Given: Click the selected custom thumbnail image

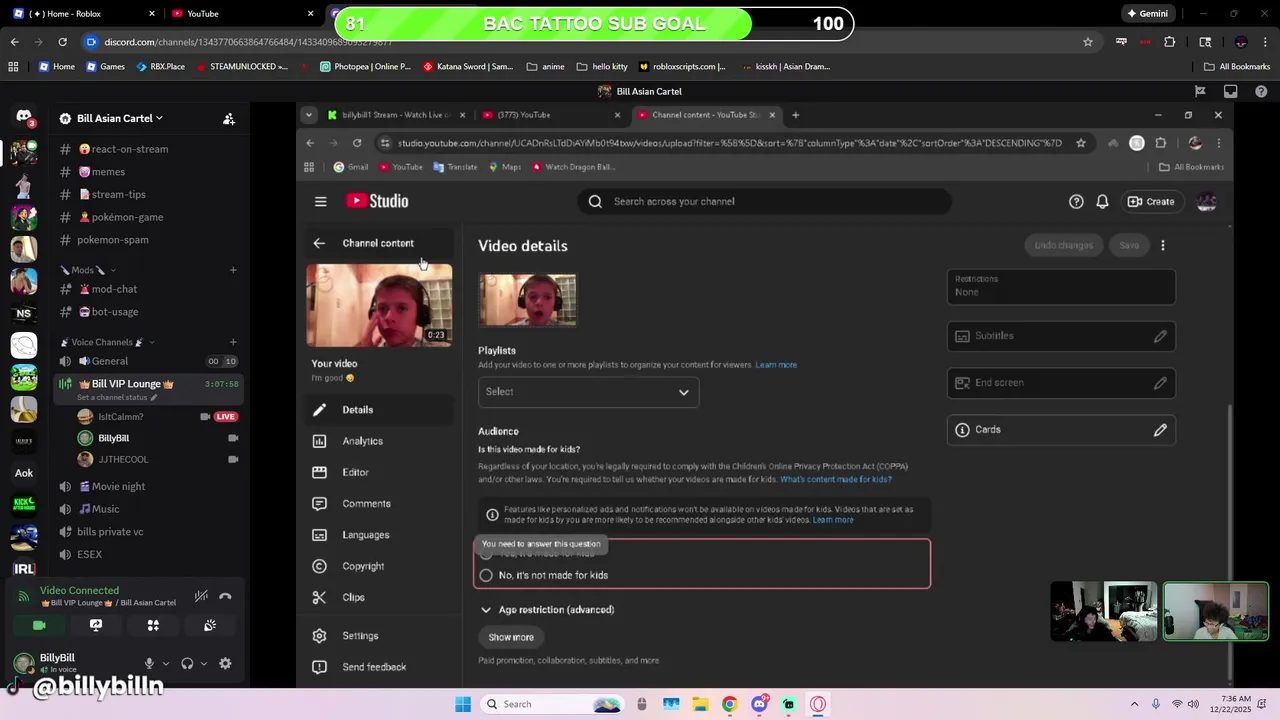Looking at the screenshot, I should [528, 300].
